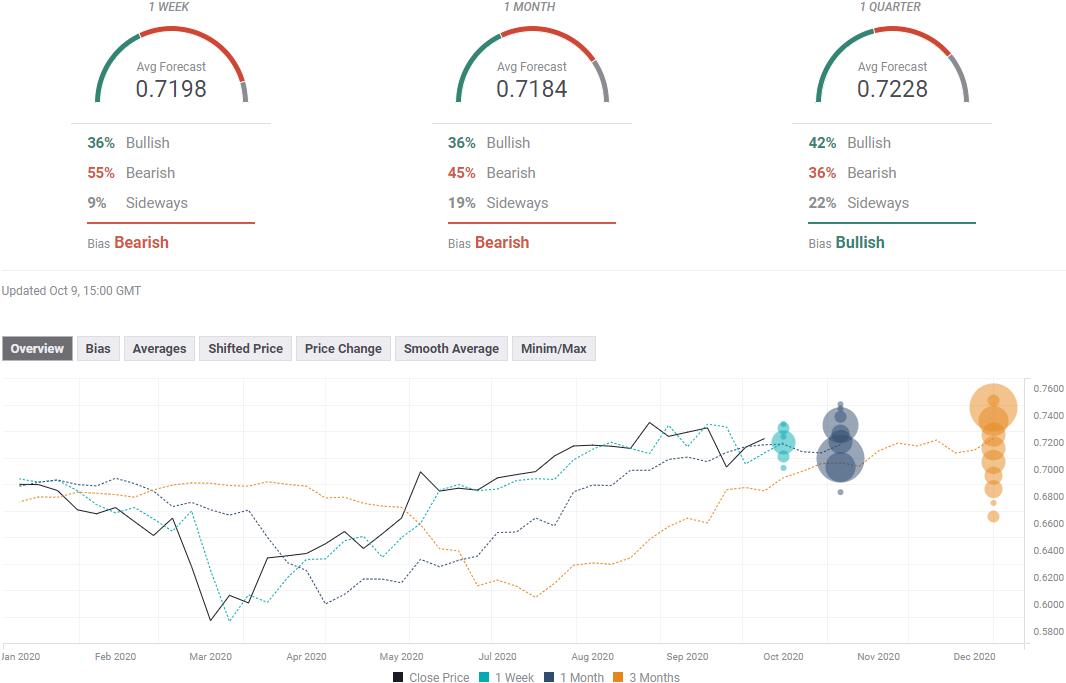This screenshot has height=683, width=1066.
Task: Click the Oct 2020 axis label
Action: [783, 656]
